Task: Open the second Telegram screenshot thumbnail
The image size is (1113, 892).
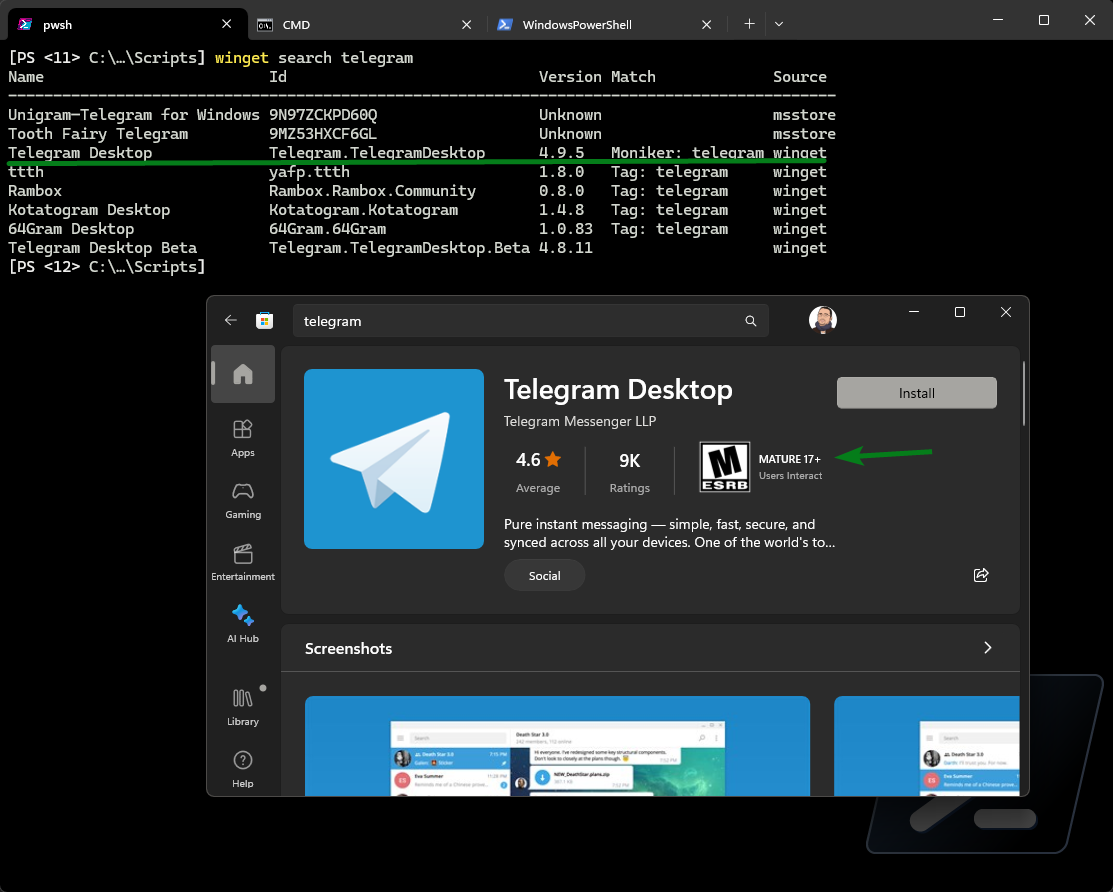Action: [x=926, y=746]
